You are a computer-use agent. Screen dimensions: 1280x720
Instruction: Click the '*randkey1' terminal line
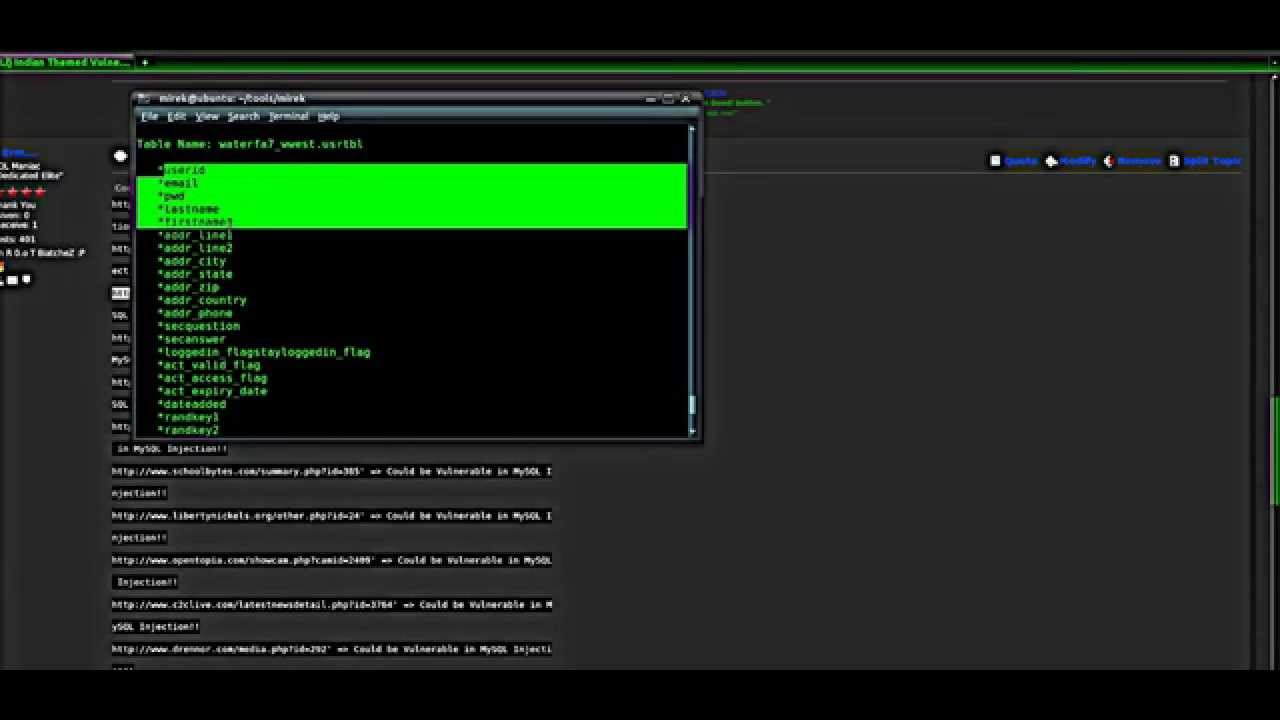(x=188, y=417)
